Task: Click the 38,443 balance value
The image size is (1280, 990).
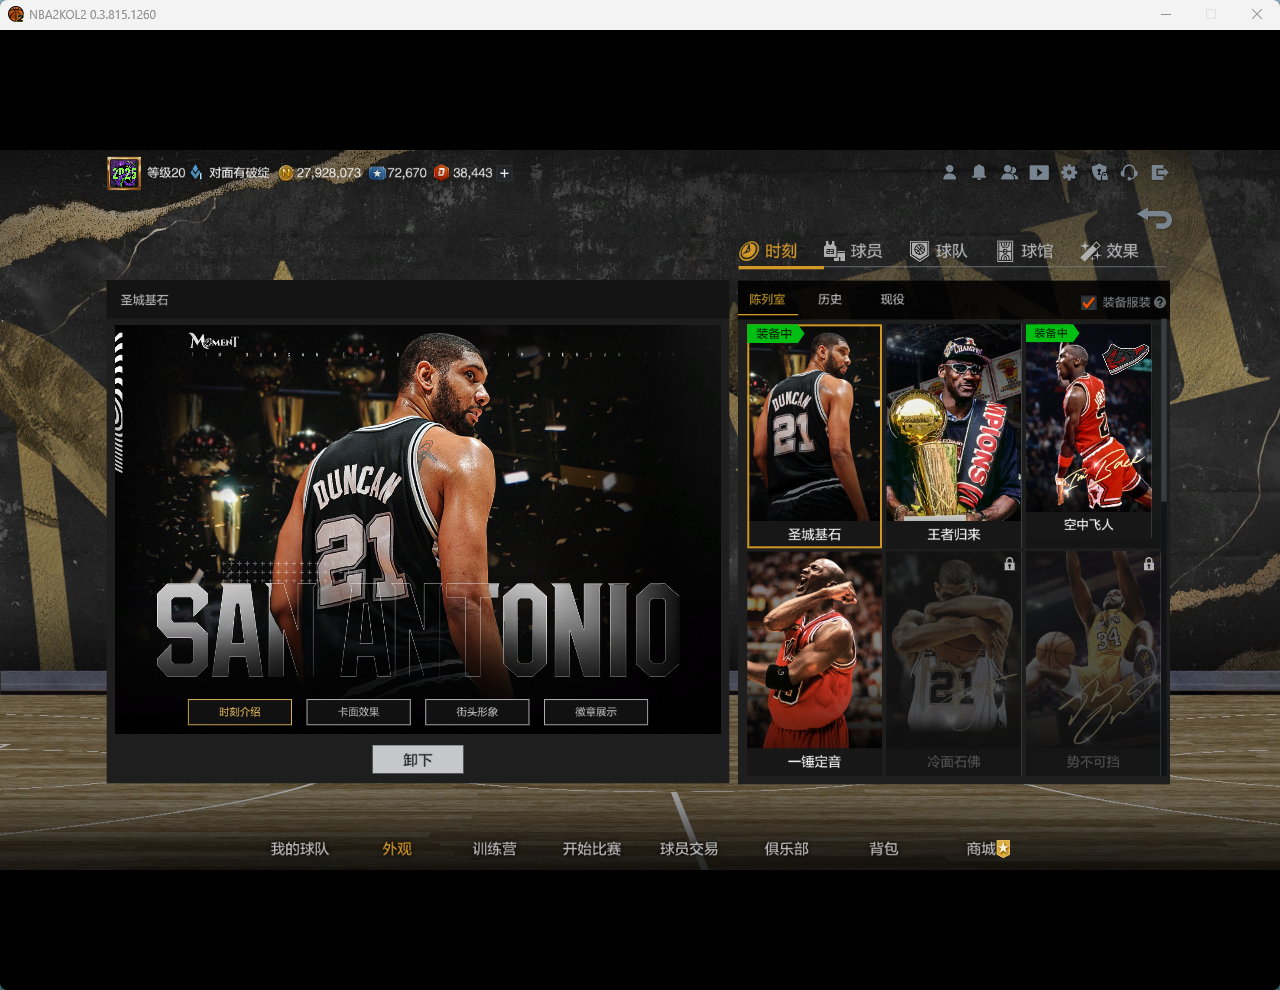Action: (473, 173)
